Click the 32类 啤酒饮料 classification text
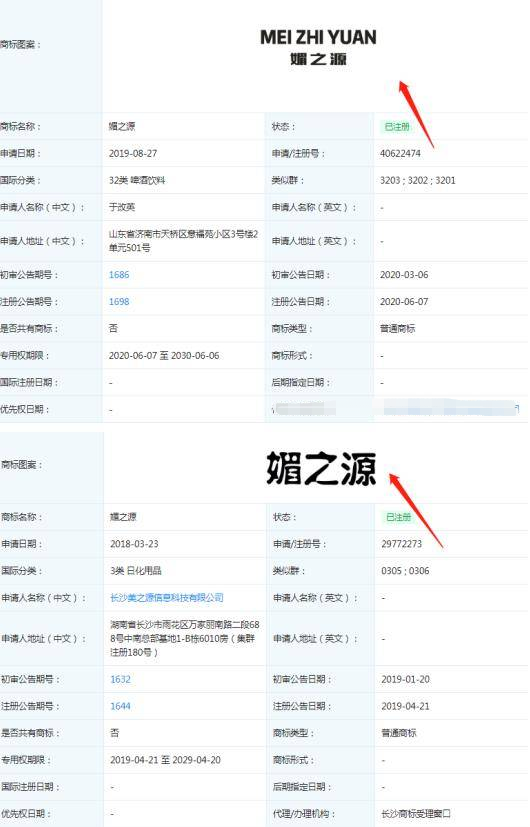 pos(137,180)
